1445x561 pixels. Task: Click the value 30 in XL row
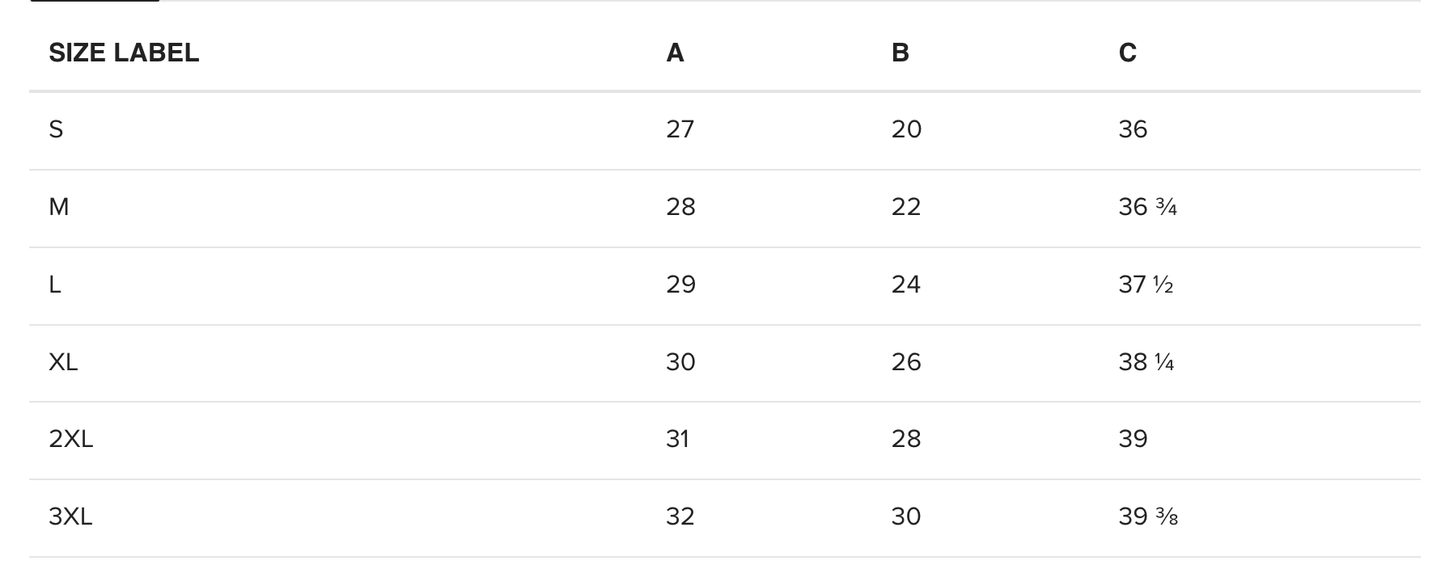point(680,361)
